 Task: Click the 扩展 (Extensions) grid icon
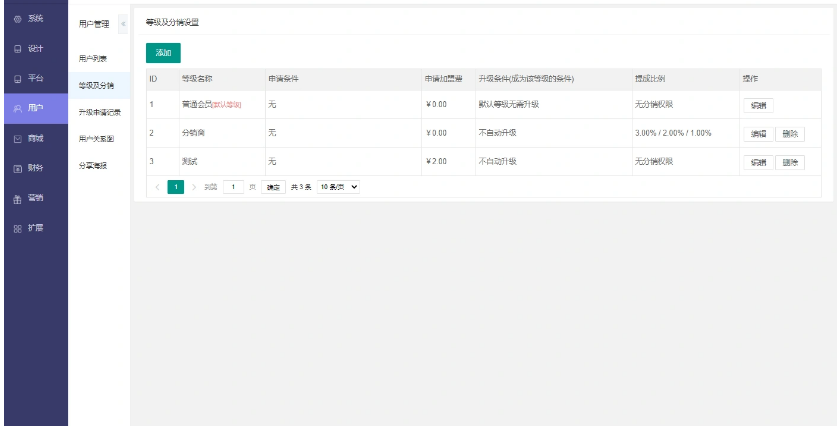[17, 228]
